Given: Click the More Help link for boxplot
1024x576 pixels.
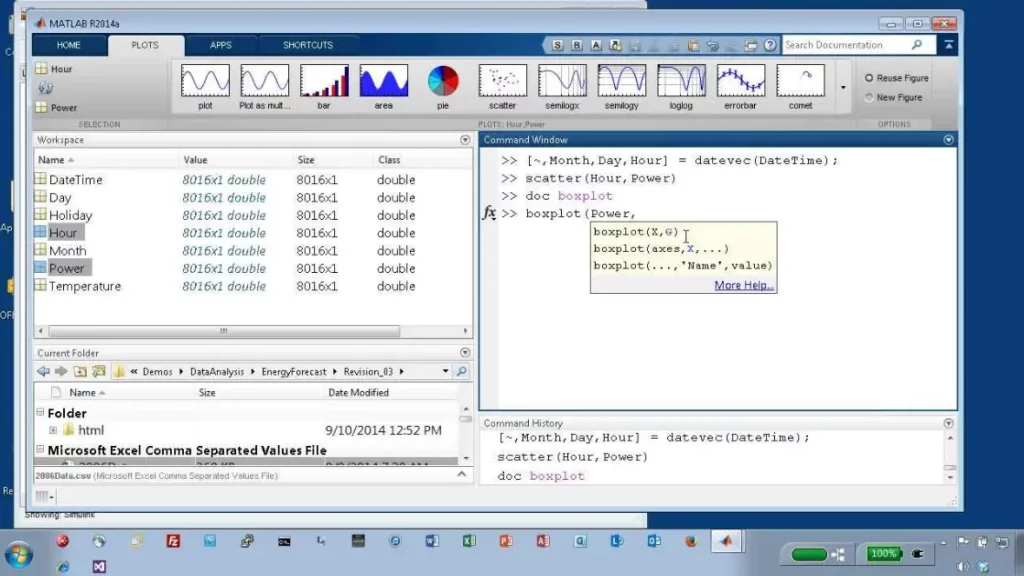Looking at the screenshot, I should [x=746, y=285].
